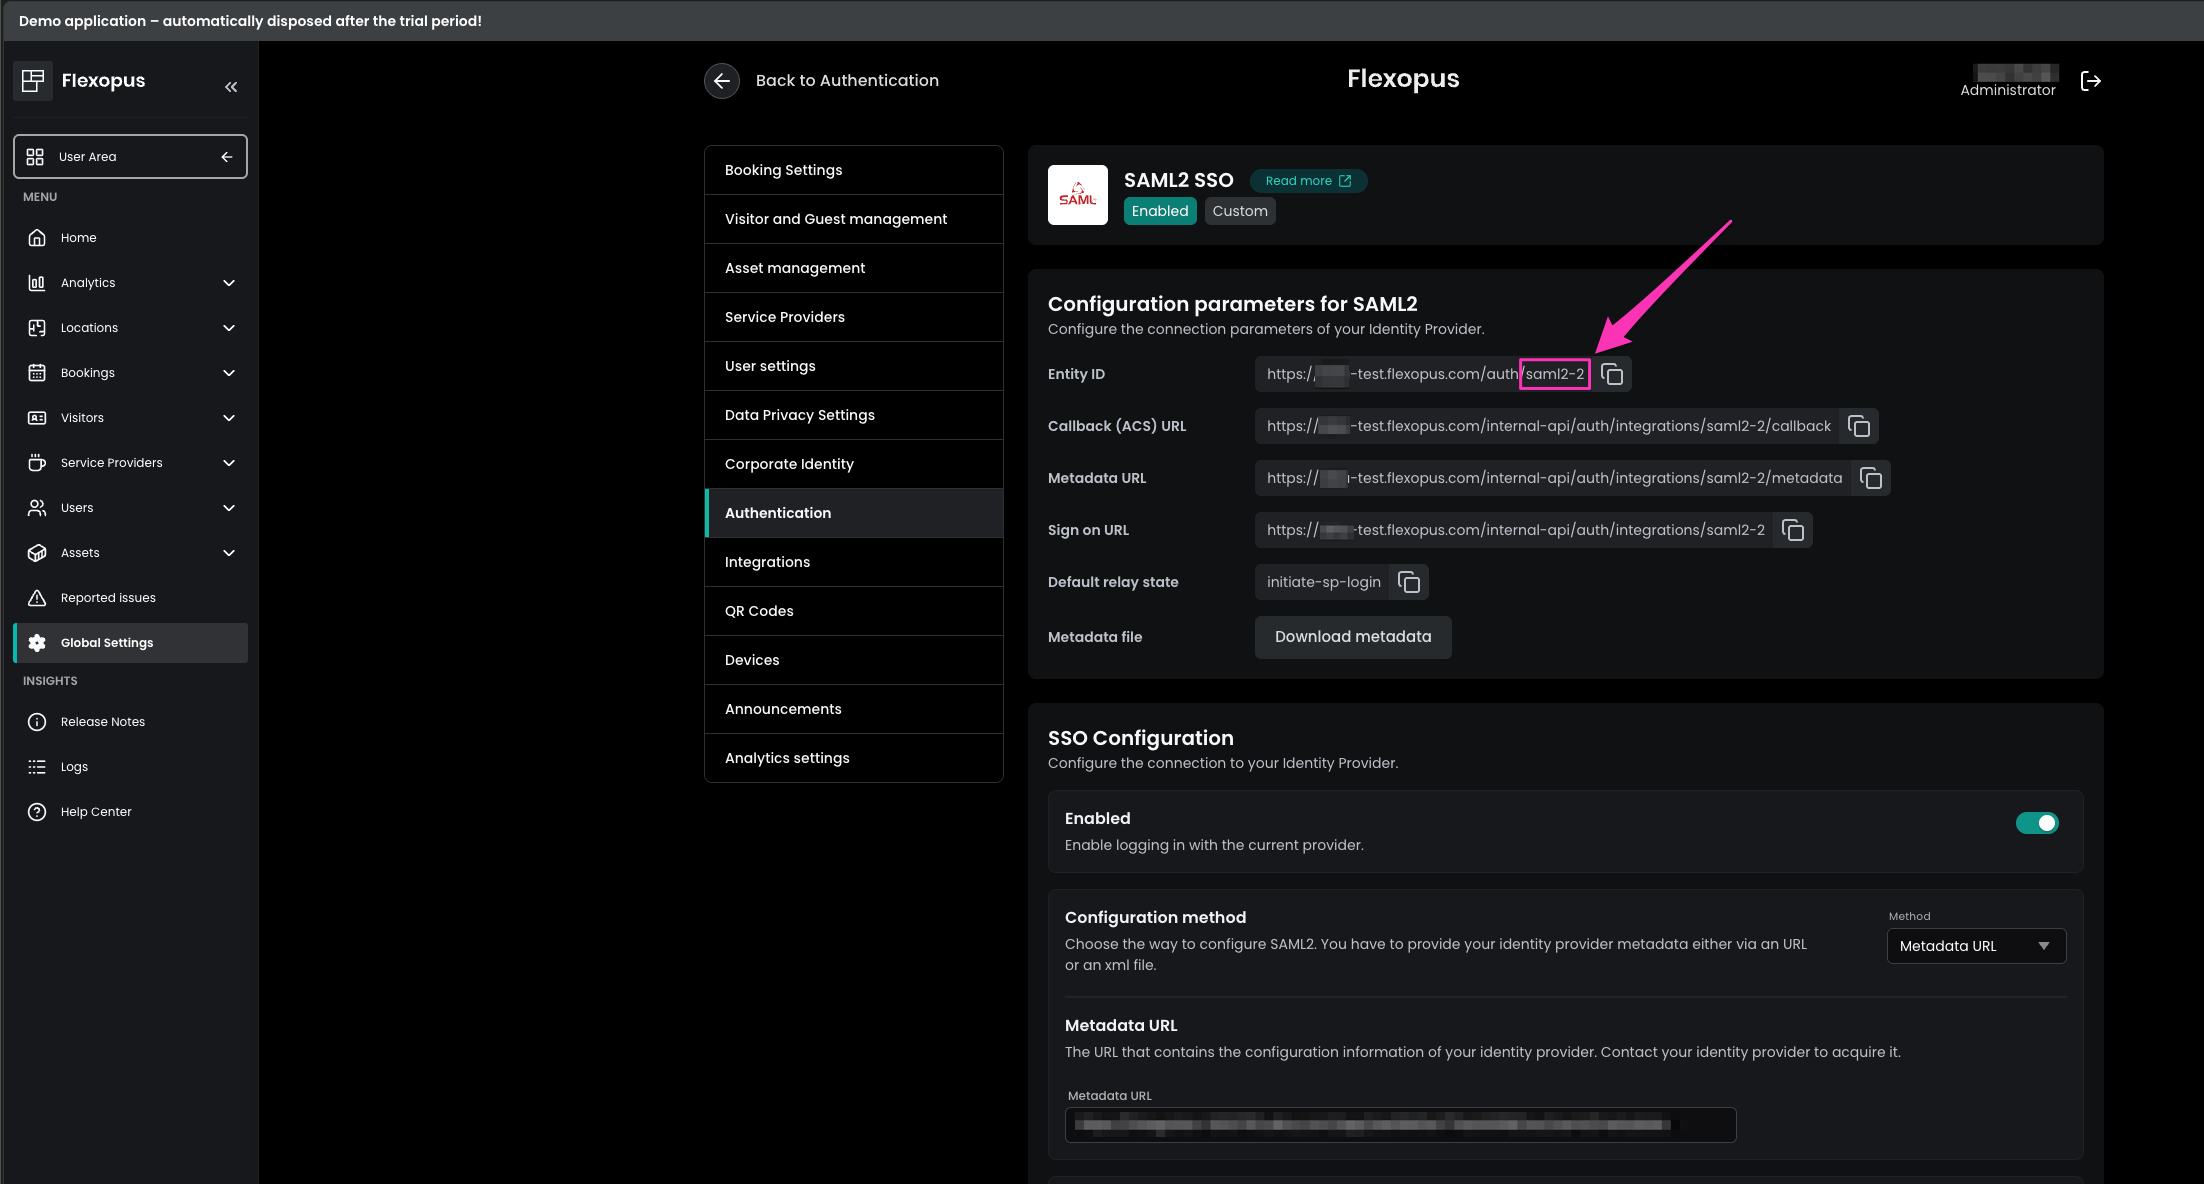
Task: Toggle the Enabled SSO provider switch
Action: pyautogui.click(x=2037, y=823)
